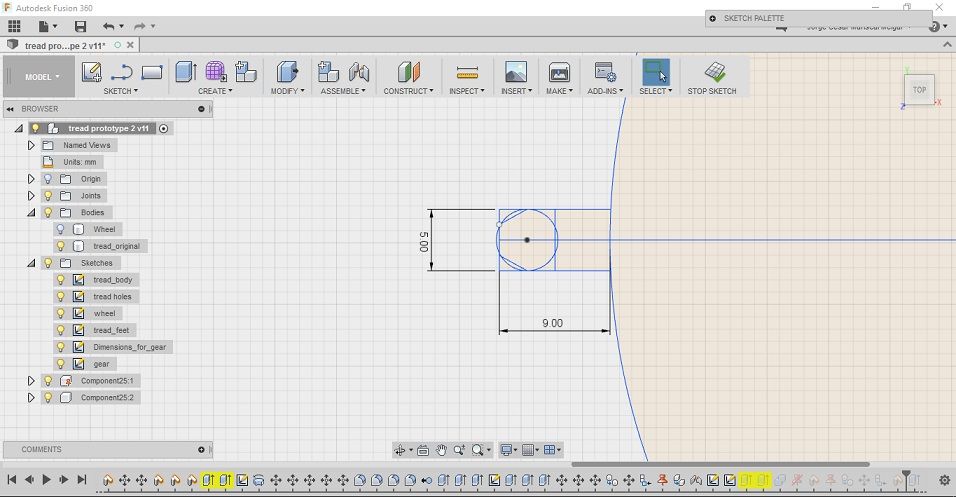Image resolution: width=956 pixels, height=497 pixels.
Task: Toggle visibility bulb of gear sketch
Action: [x=60, y=363]
